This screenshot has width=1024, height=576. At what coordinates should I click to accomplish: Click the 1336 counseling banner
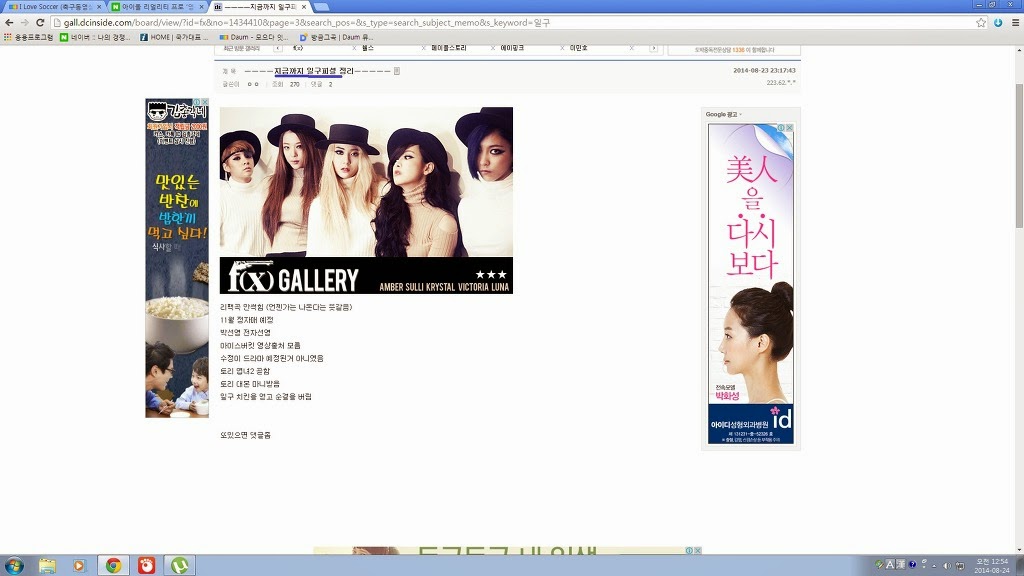pos(734,50)
